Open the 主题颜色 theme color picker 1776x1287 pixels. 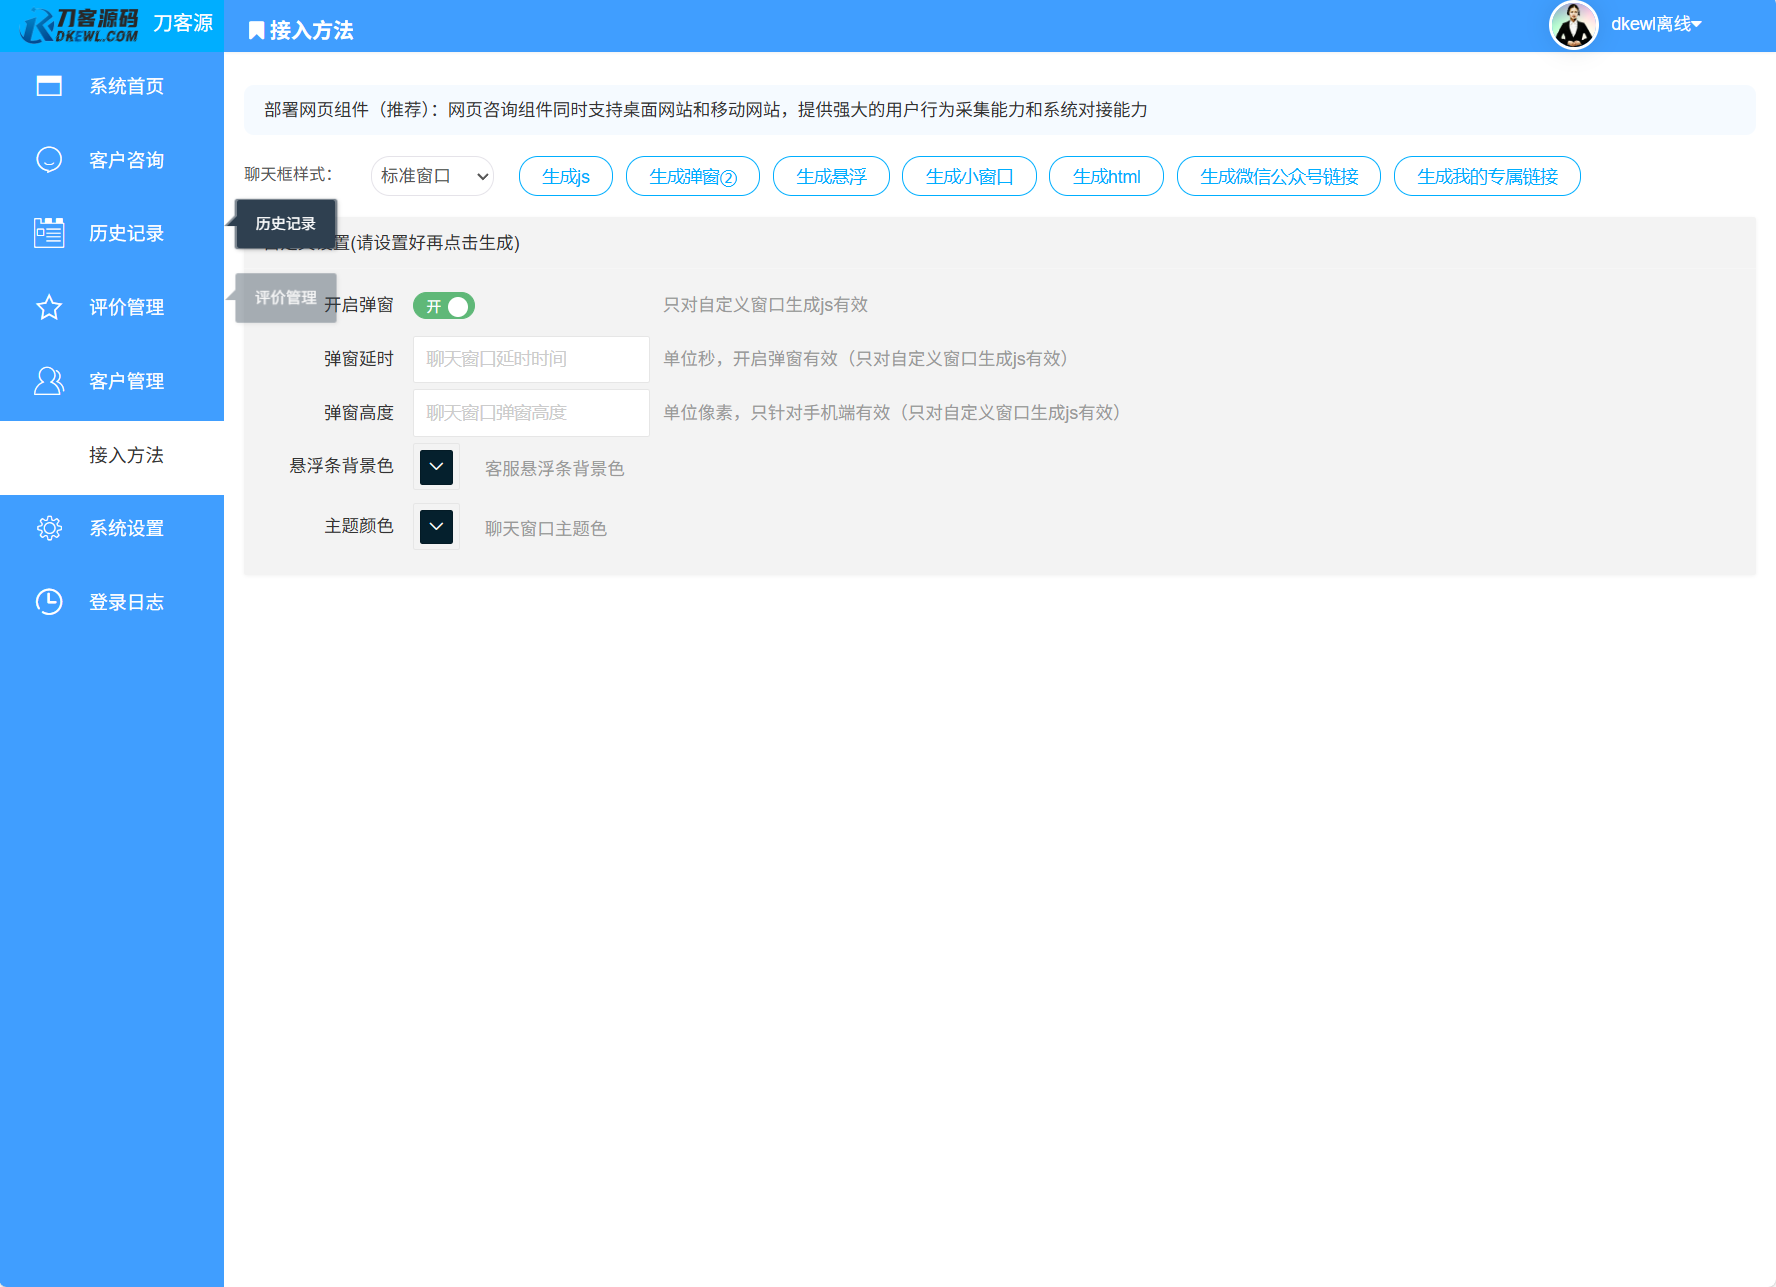(436, 526)
